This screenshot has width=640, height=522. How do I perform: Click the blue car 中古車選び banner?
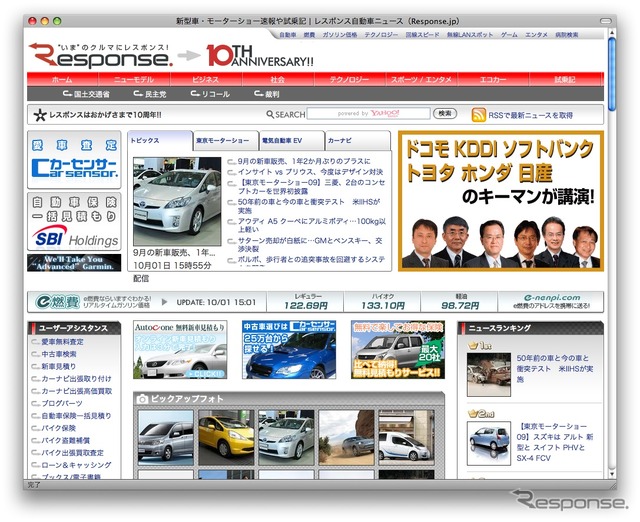coord(289,350)
